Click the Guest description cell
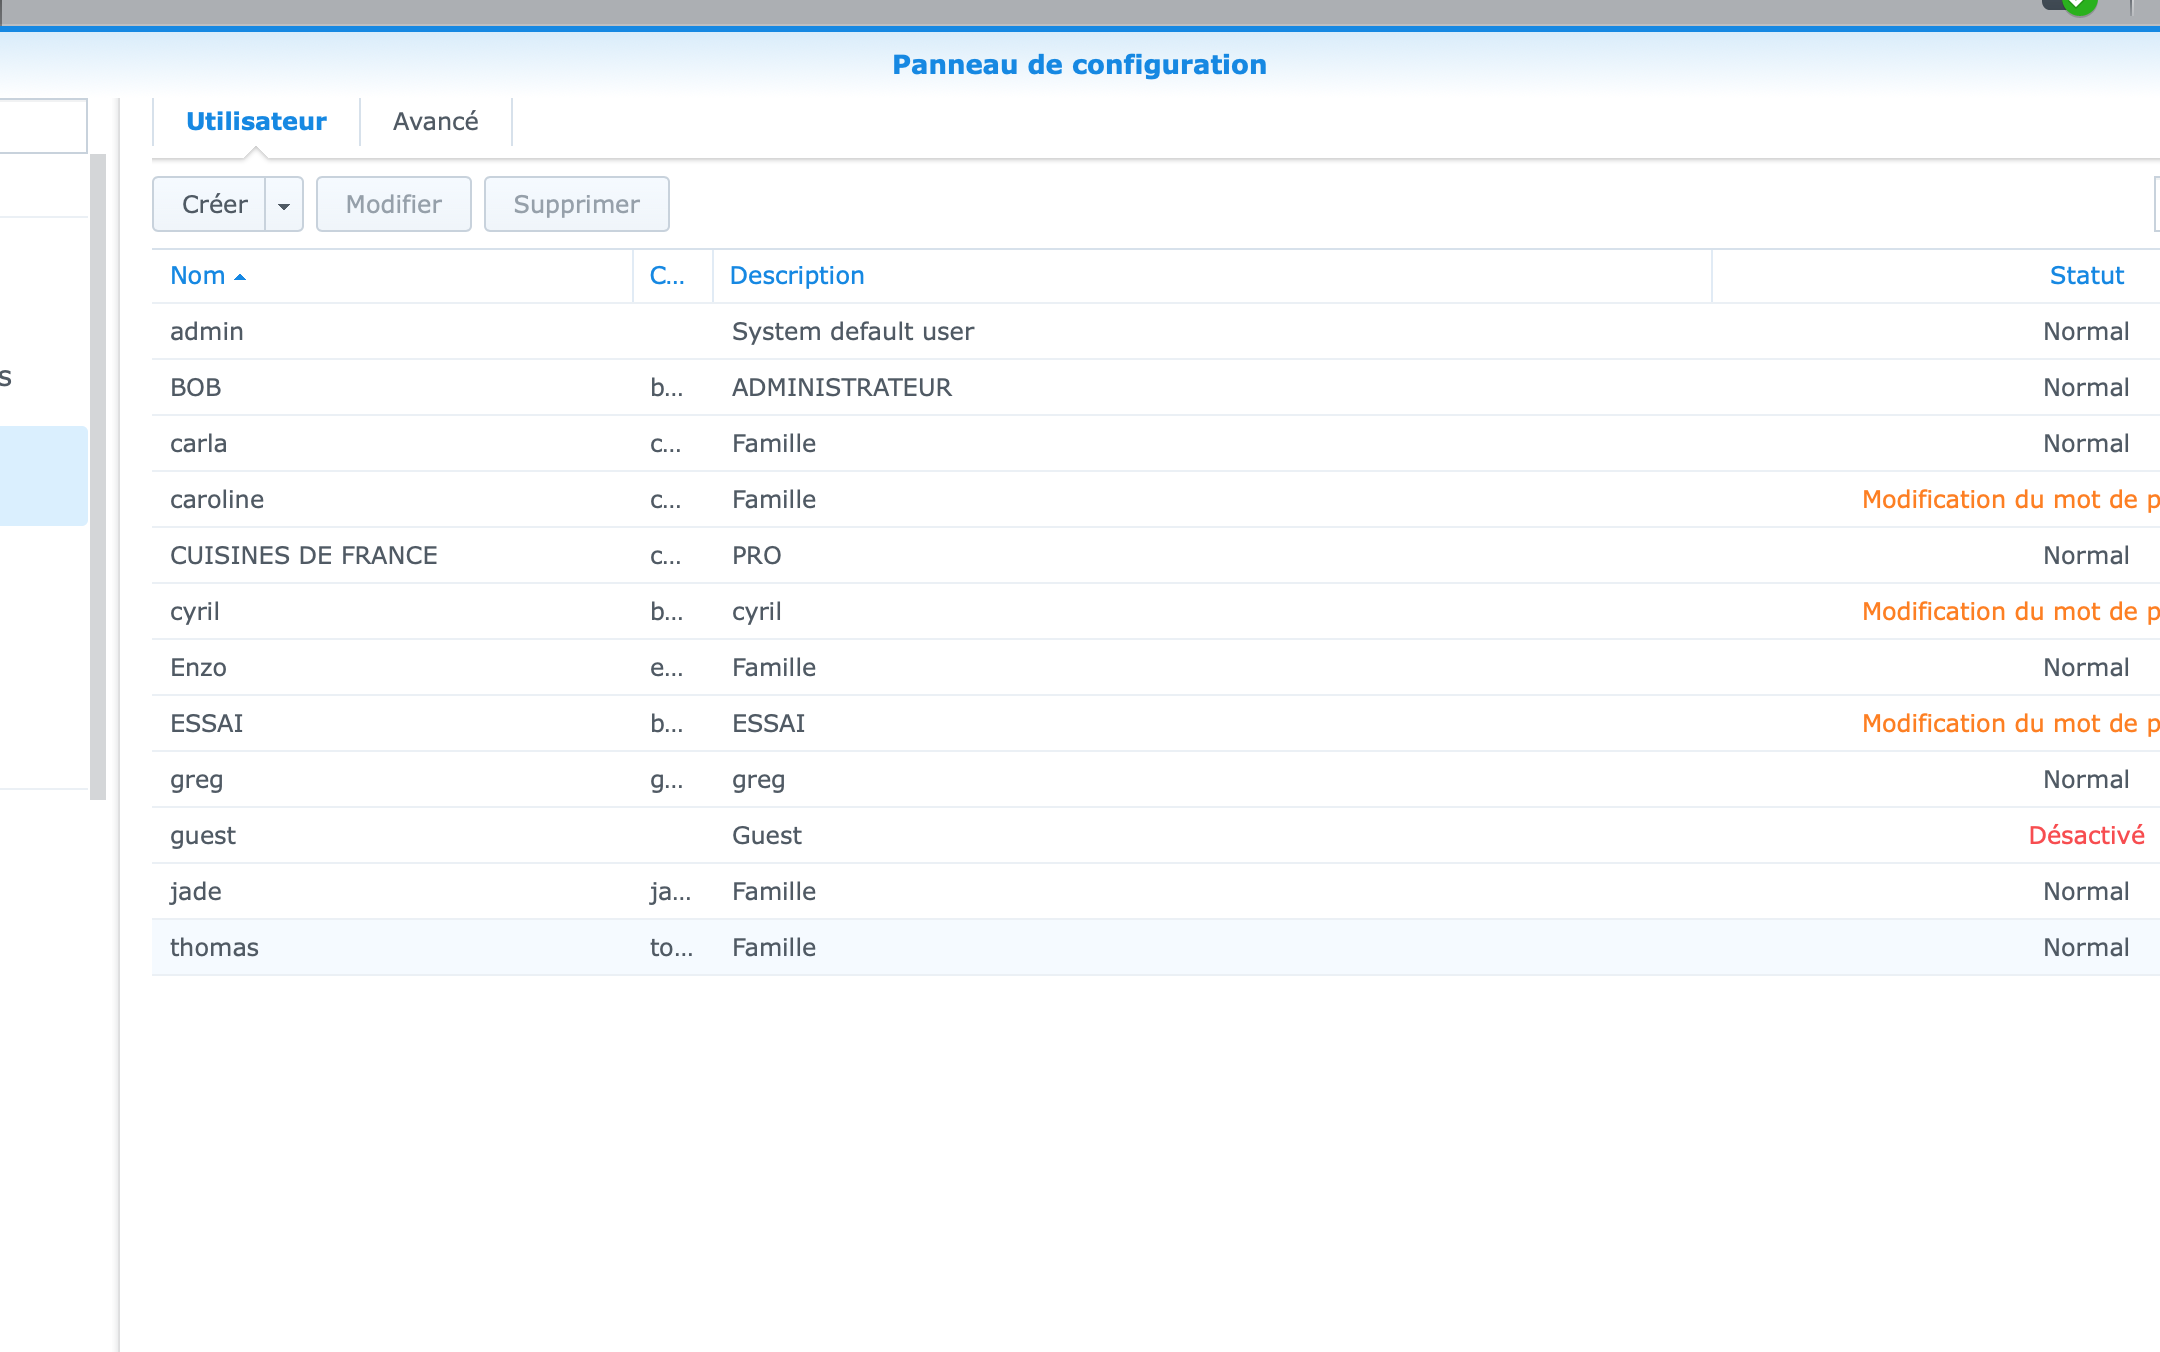 click(x=767, y=835)
